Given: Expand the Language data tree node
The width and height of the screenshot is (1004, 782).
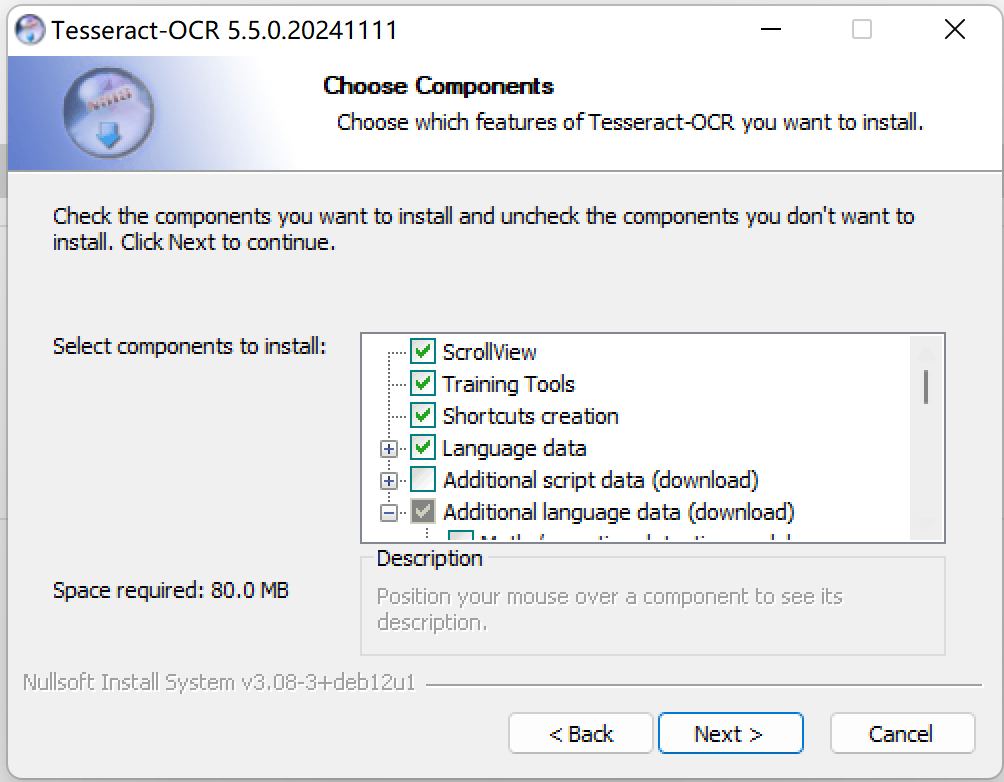Looking at the screenshot, I should 389,449.
